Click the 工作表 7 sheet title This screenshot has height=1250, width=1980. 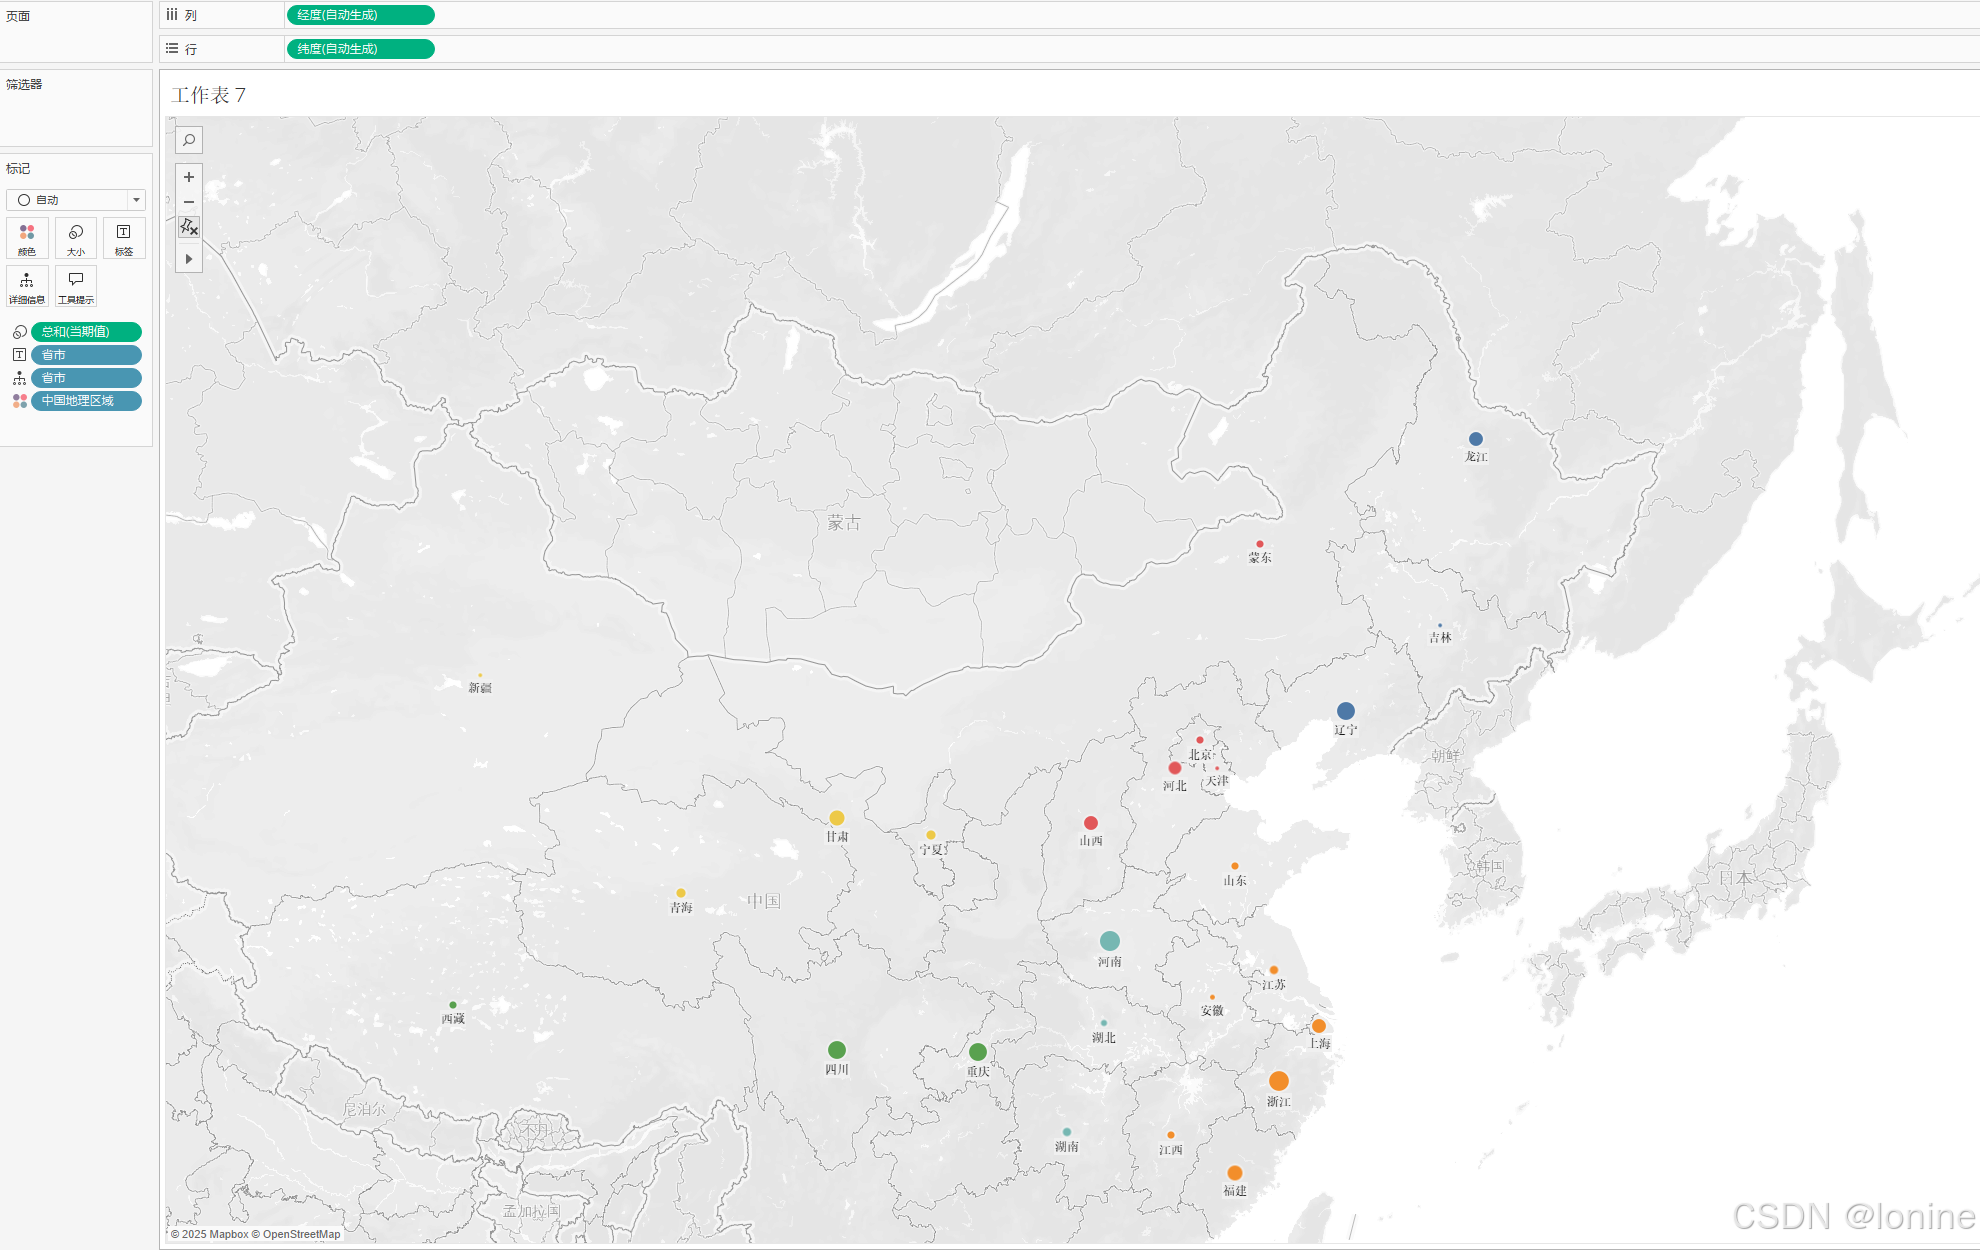(x=208, y=95)
